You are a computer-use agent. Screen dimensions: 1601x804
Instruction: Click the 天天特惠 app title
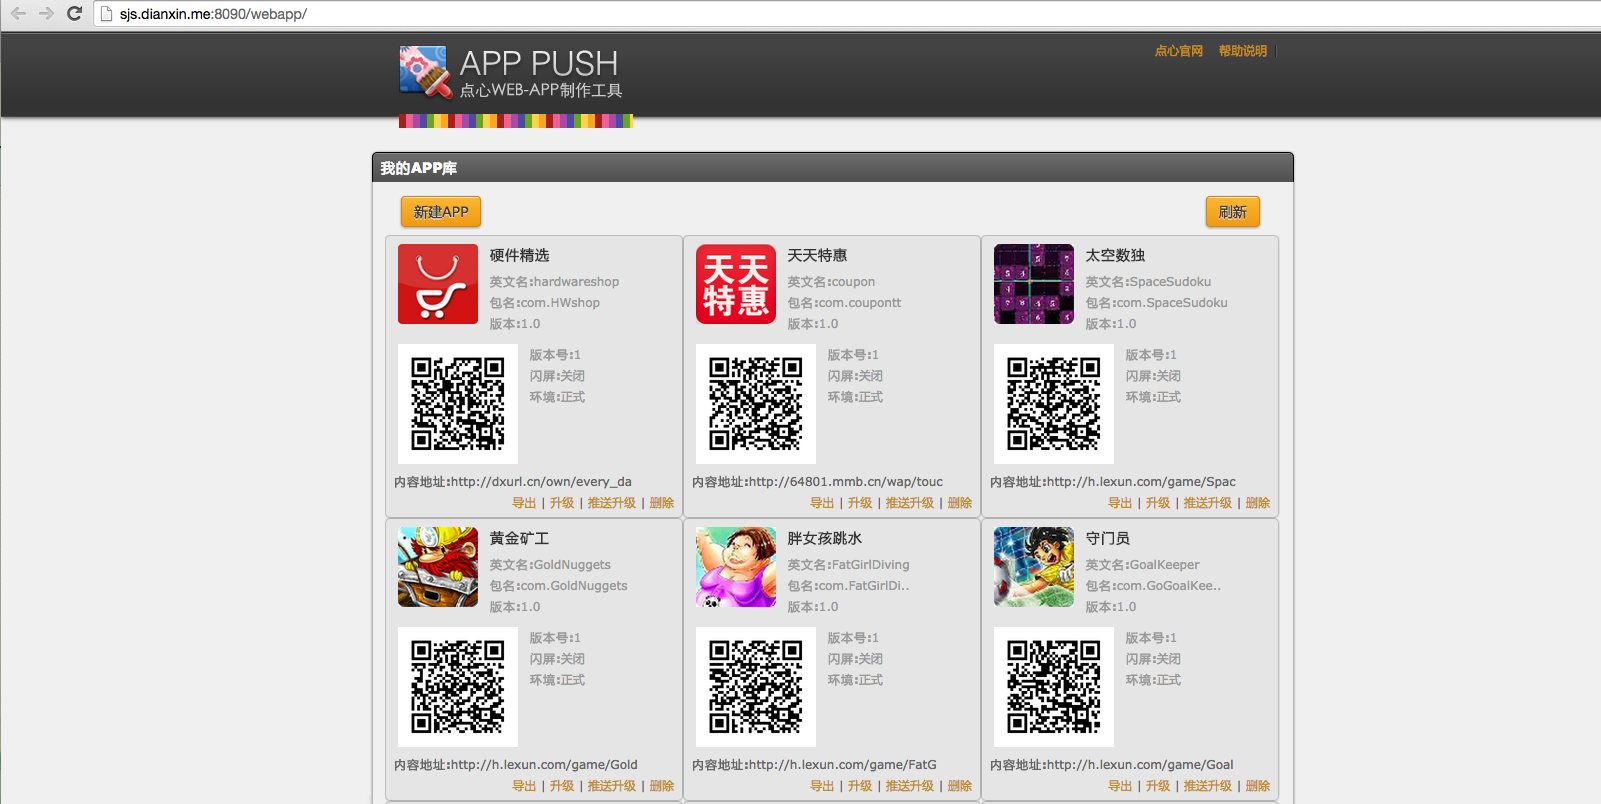pyautogui.click(x=818, y=256)
